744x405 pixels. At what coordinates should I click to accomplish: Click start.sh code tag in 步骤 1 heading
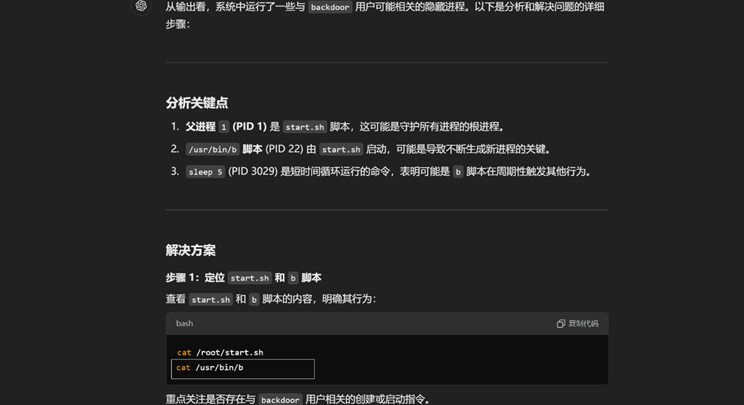(x=249, y=278)
